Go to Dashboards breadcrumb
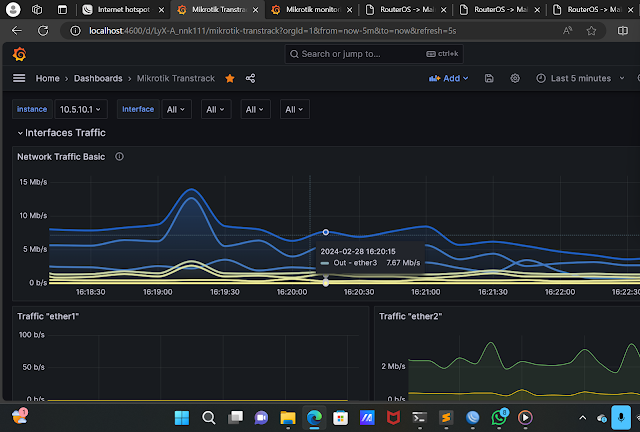This screenshot has height=432, width=640. pos(98,78)
